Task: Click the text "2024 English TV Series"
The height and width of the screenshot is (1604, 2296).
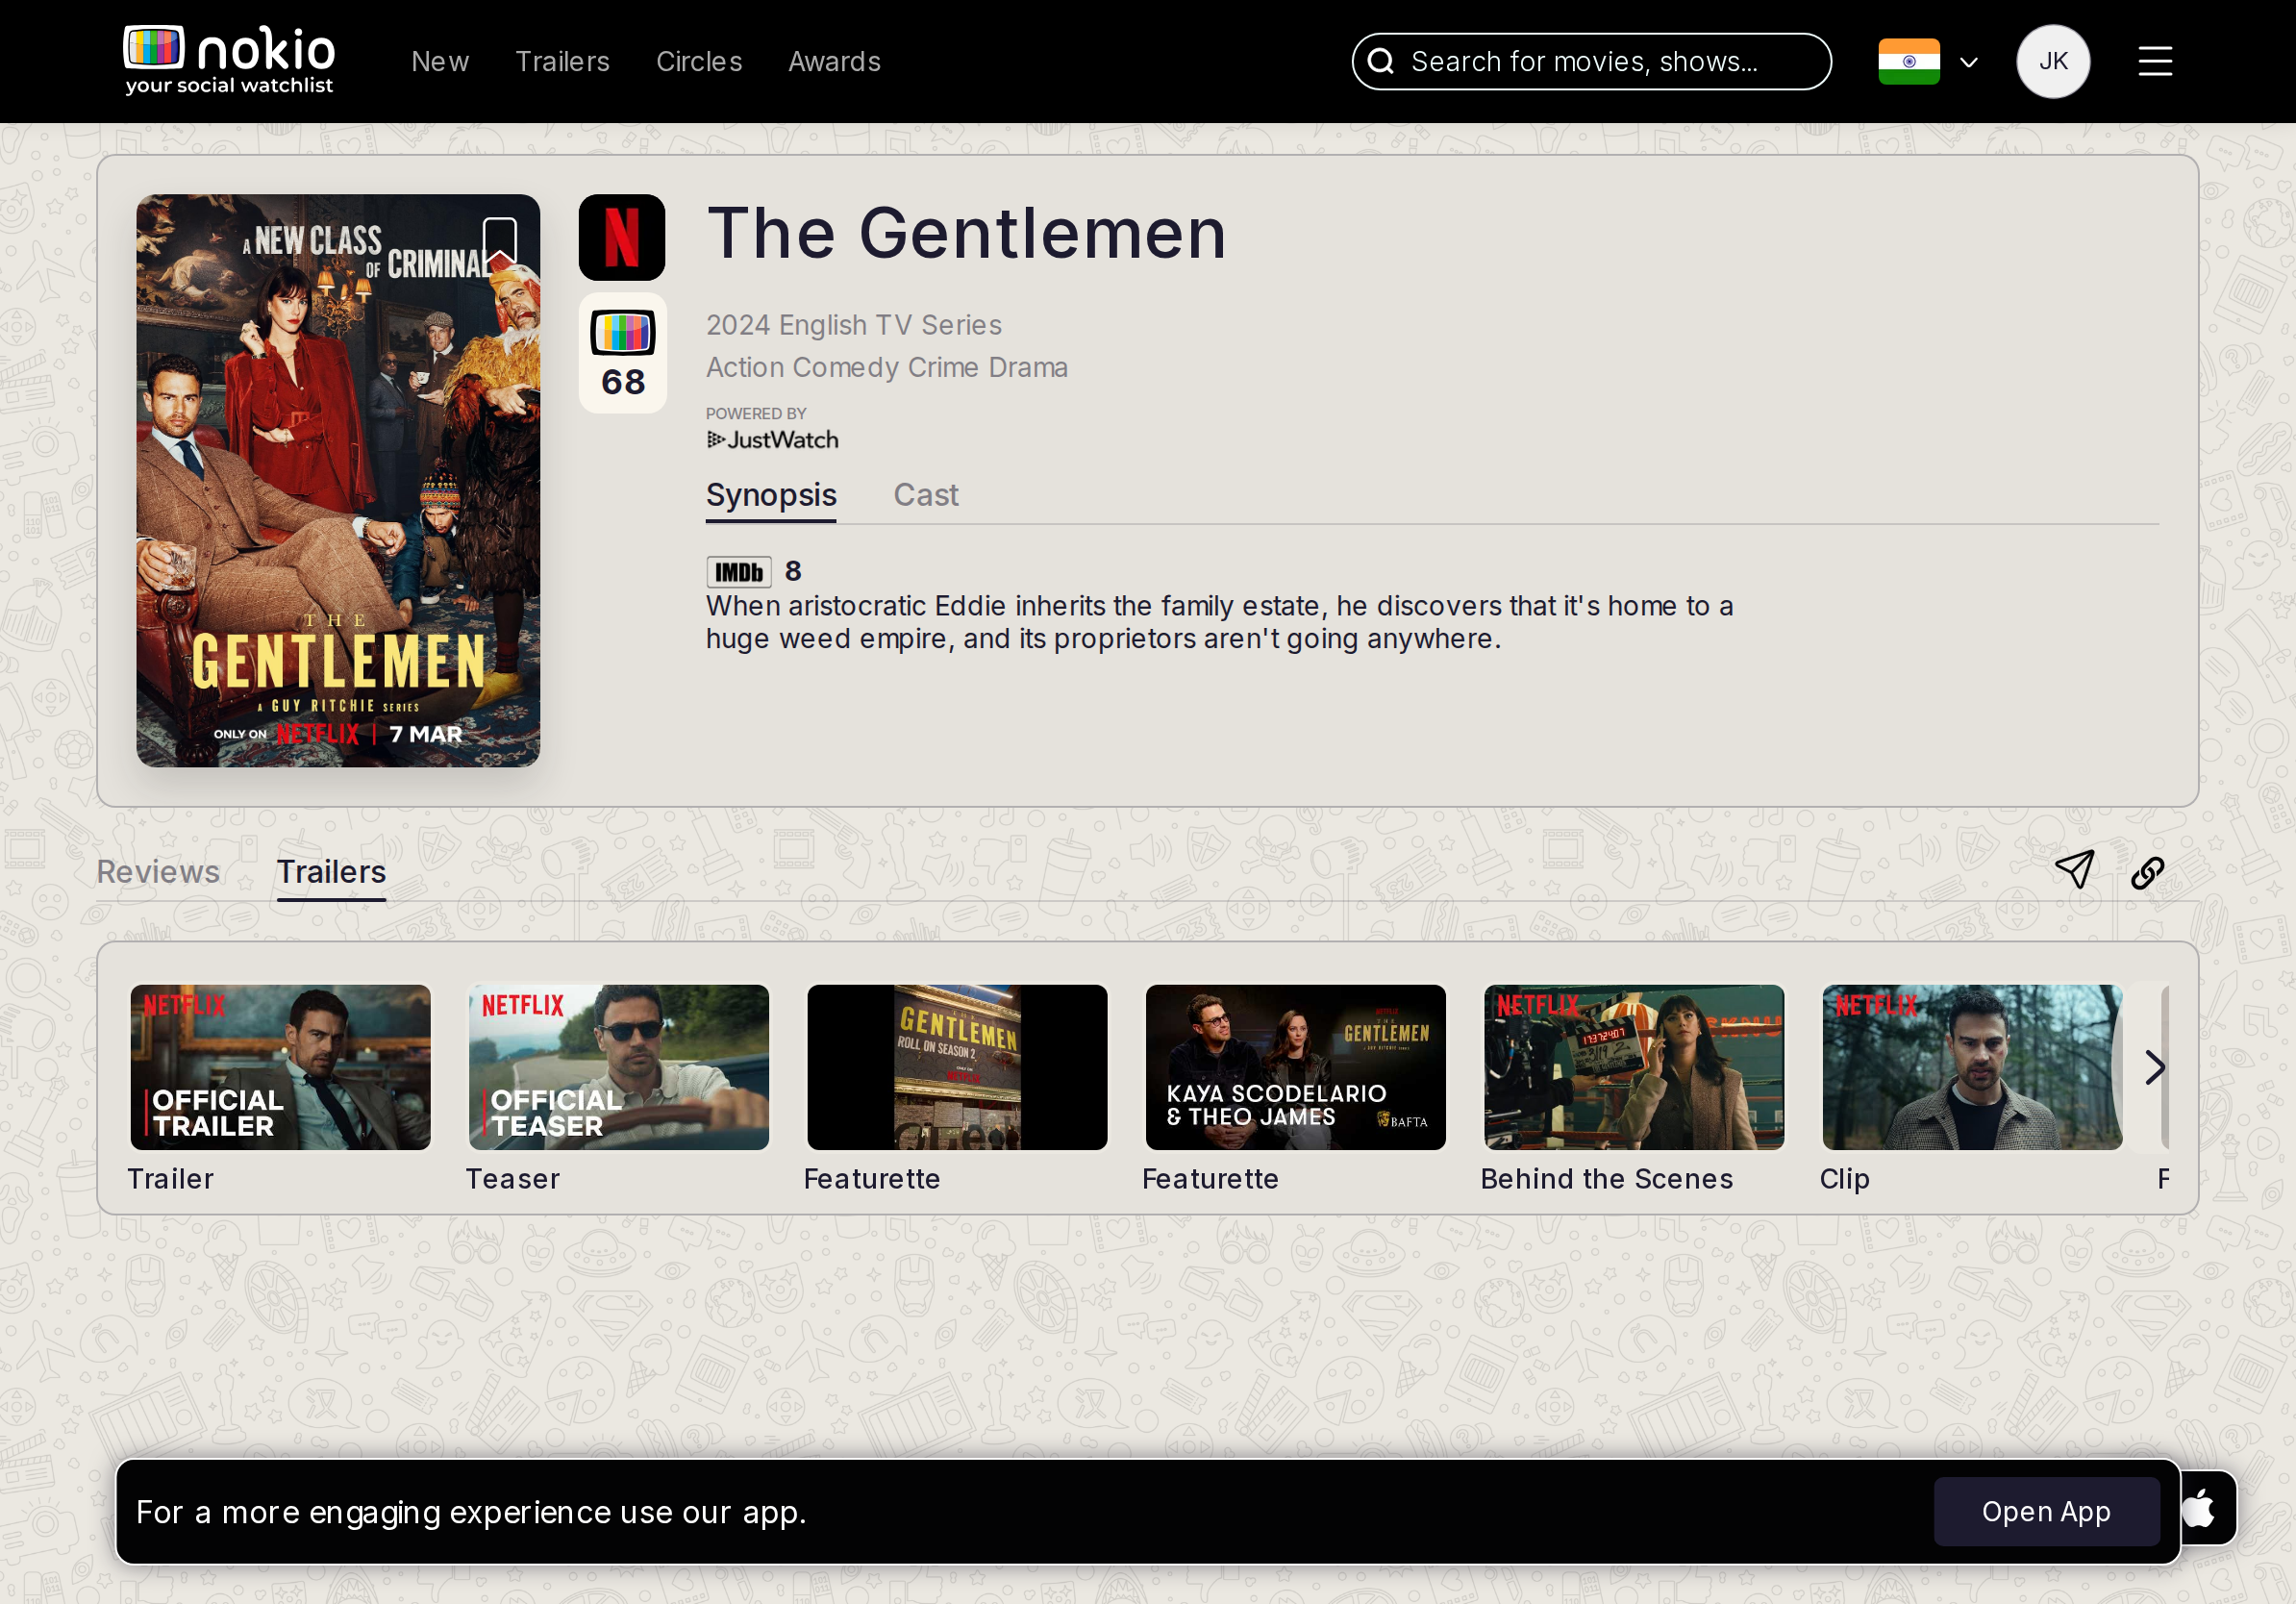Action: coord(854,325)
